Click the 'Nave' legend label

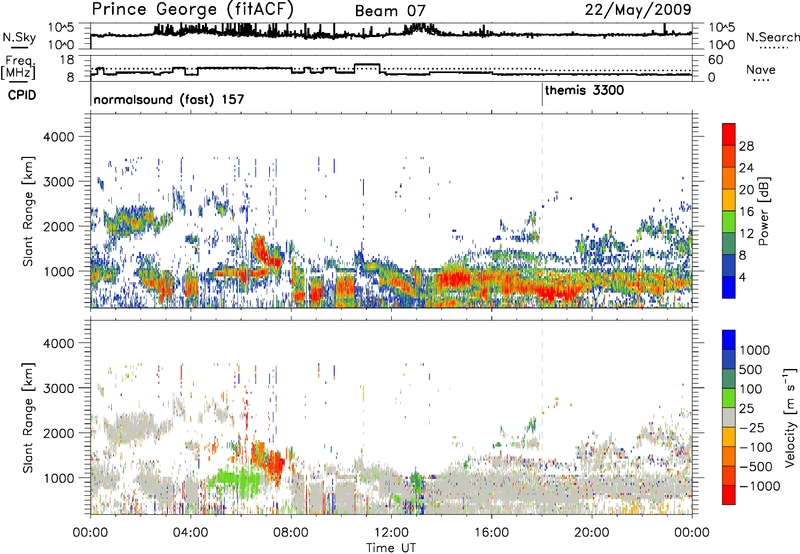tap(761, 70)
